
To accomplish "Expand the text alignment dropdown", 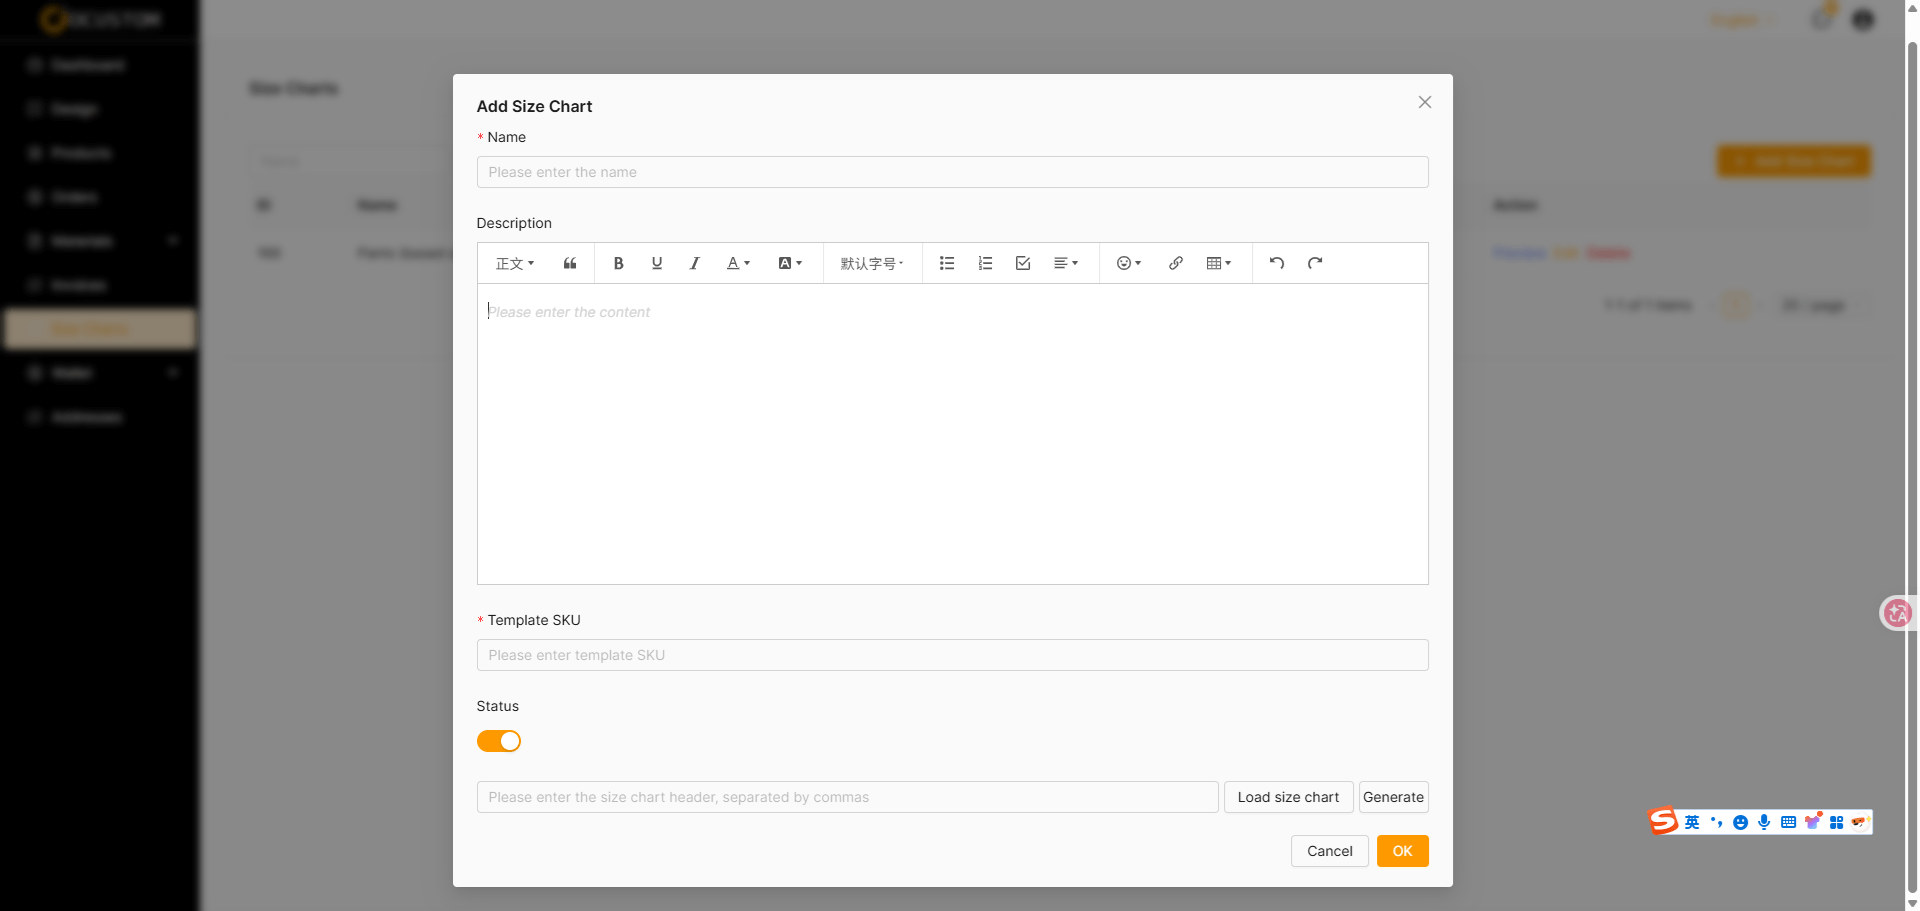I will 1065,263.
